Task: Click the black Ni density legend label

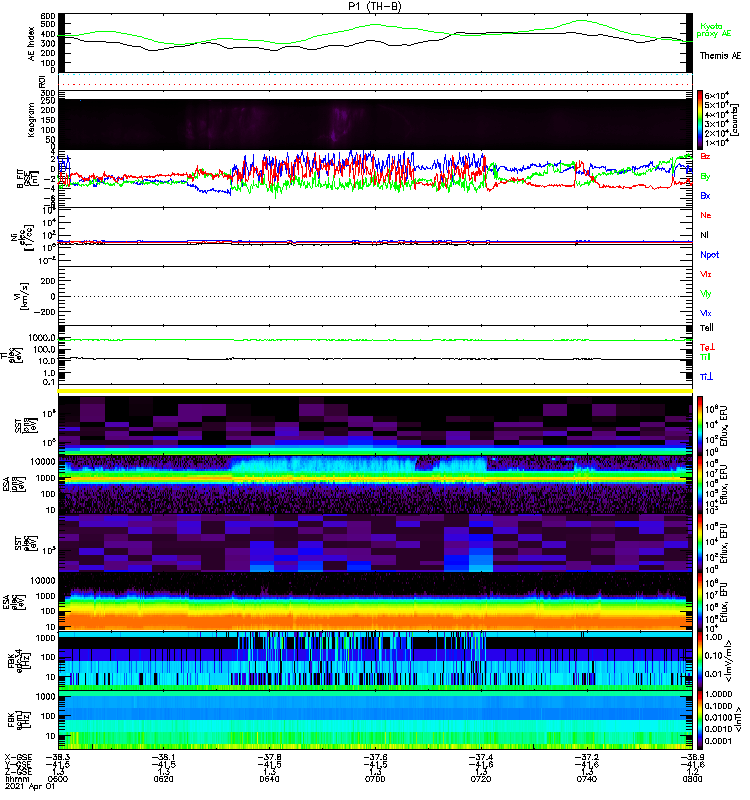Action: (704, 235)
